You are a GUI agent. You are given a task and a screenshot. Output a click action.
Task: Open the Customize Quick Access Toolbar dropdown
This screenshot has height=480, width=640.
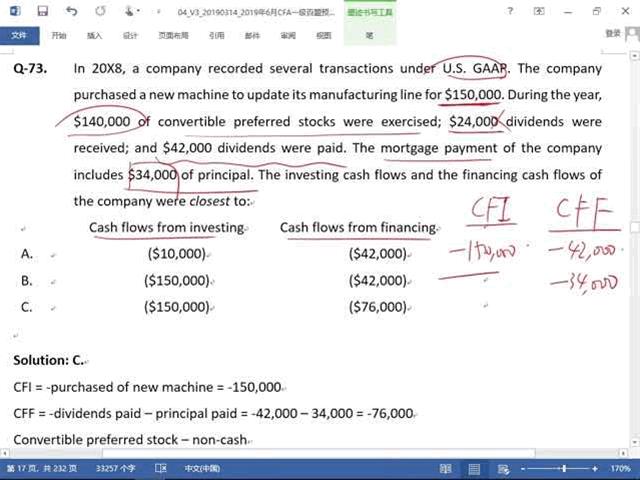[x=158, y=11]
